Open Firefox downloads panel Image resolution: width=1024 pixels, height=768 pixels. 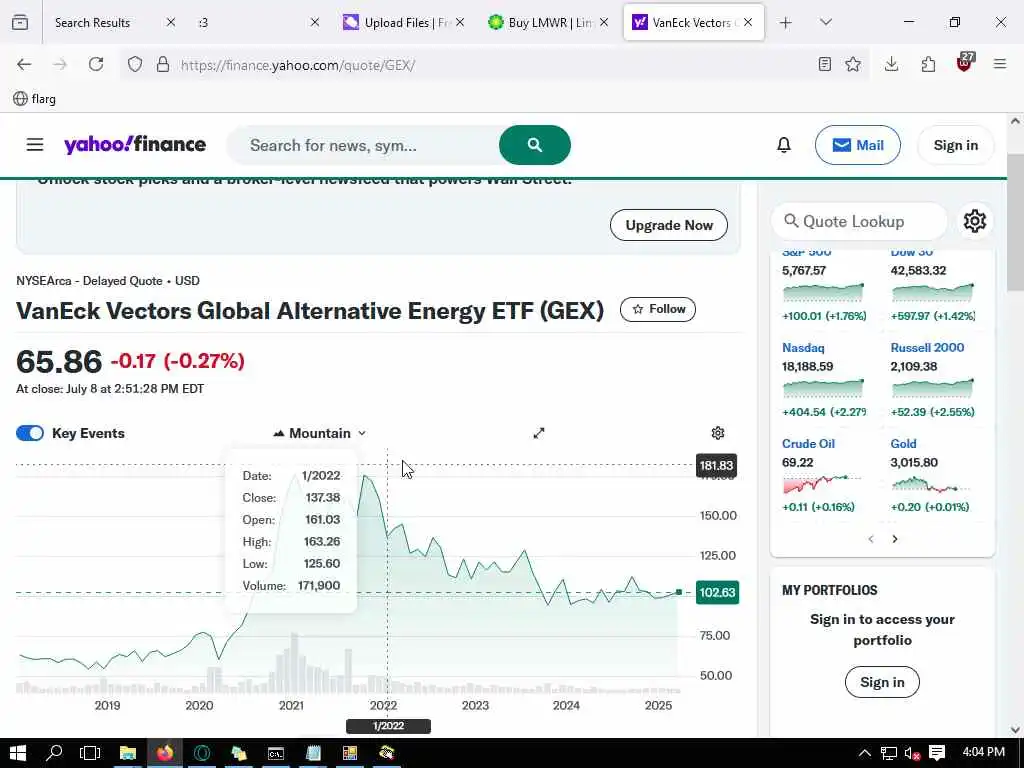[x=891, y=64]
